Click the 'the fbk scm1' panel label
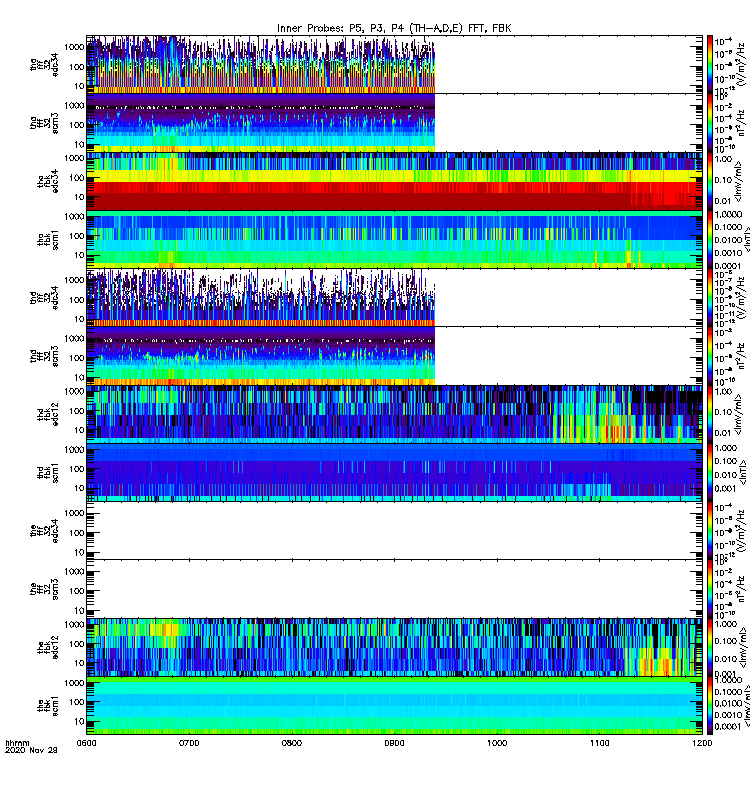The height and width of the screenshot is (800, 750). pos(48,706)
